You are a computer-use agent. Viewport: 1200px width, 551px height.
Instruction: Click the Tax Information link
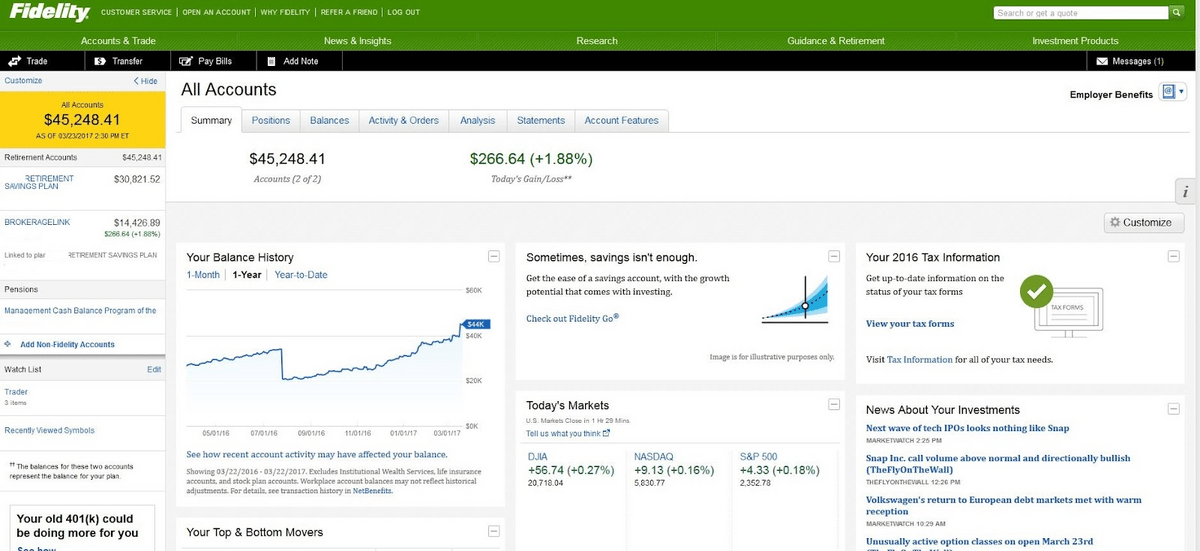(920, 360)
